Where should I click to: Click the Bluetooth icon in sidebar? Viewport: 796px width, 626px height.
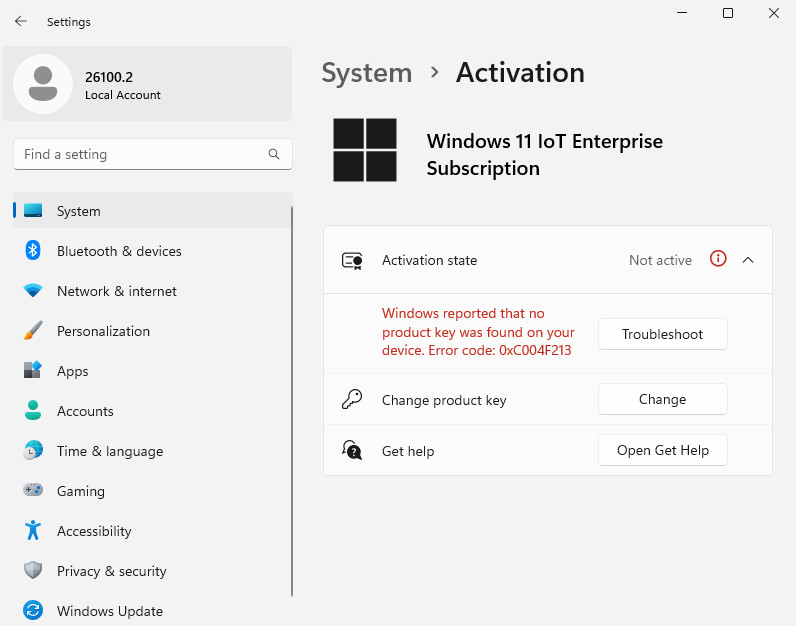[33, 250]
